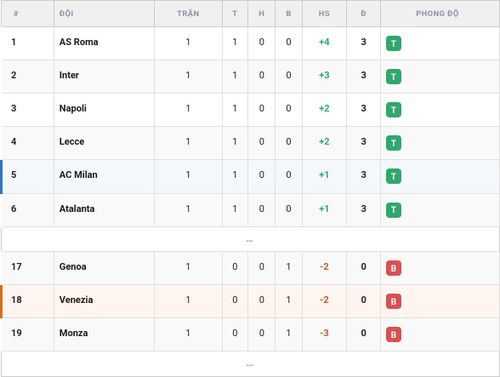Sort table by HS column header
500x377 pixels.
tap(324, 13)
